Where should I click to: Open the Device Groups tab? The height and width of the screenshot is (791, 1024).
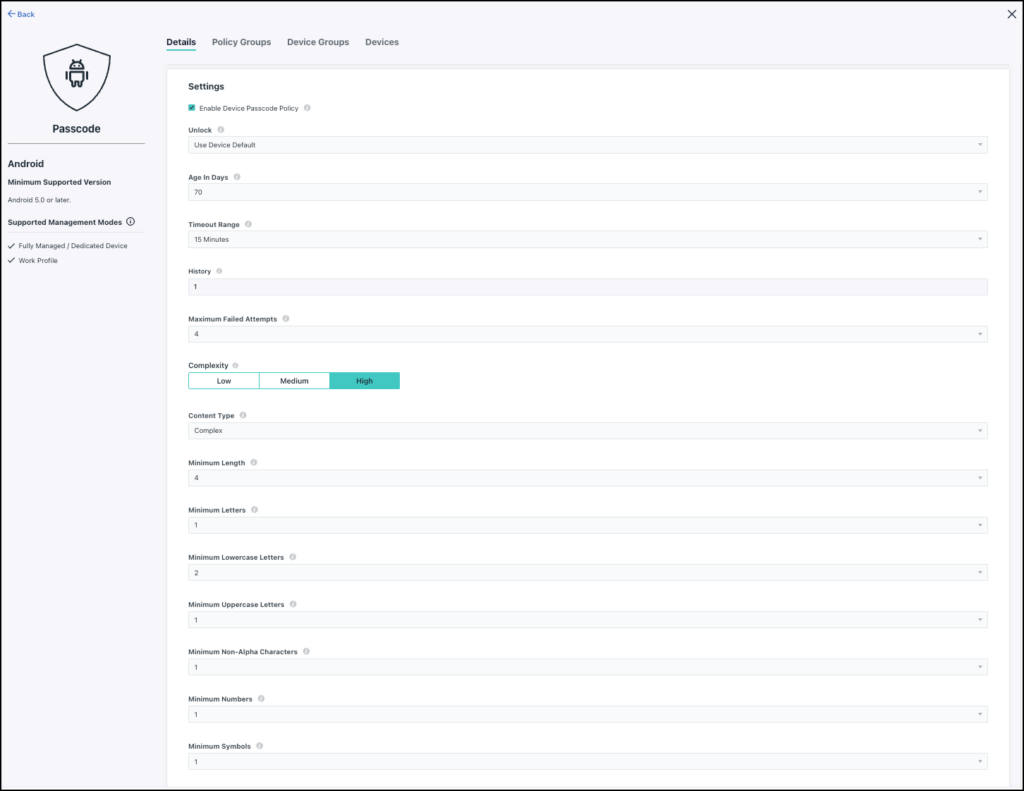(x=318, y=42)
